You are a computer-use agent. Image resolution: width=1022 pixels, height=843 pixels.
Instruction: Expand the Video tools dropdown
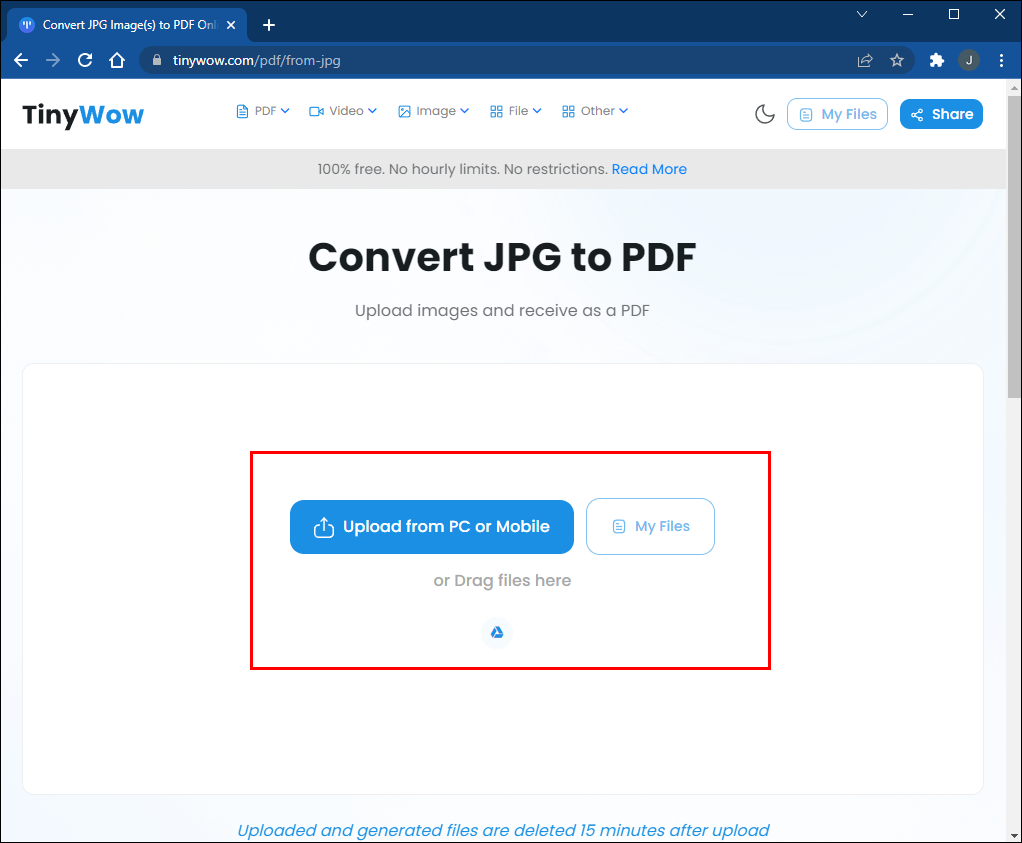coord(343,111)
